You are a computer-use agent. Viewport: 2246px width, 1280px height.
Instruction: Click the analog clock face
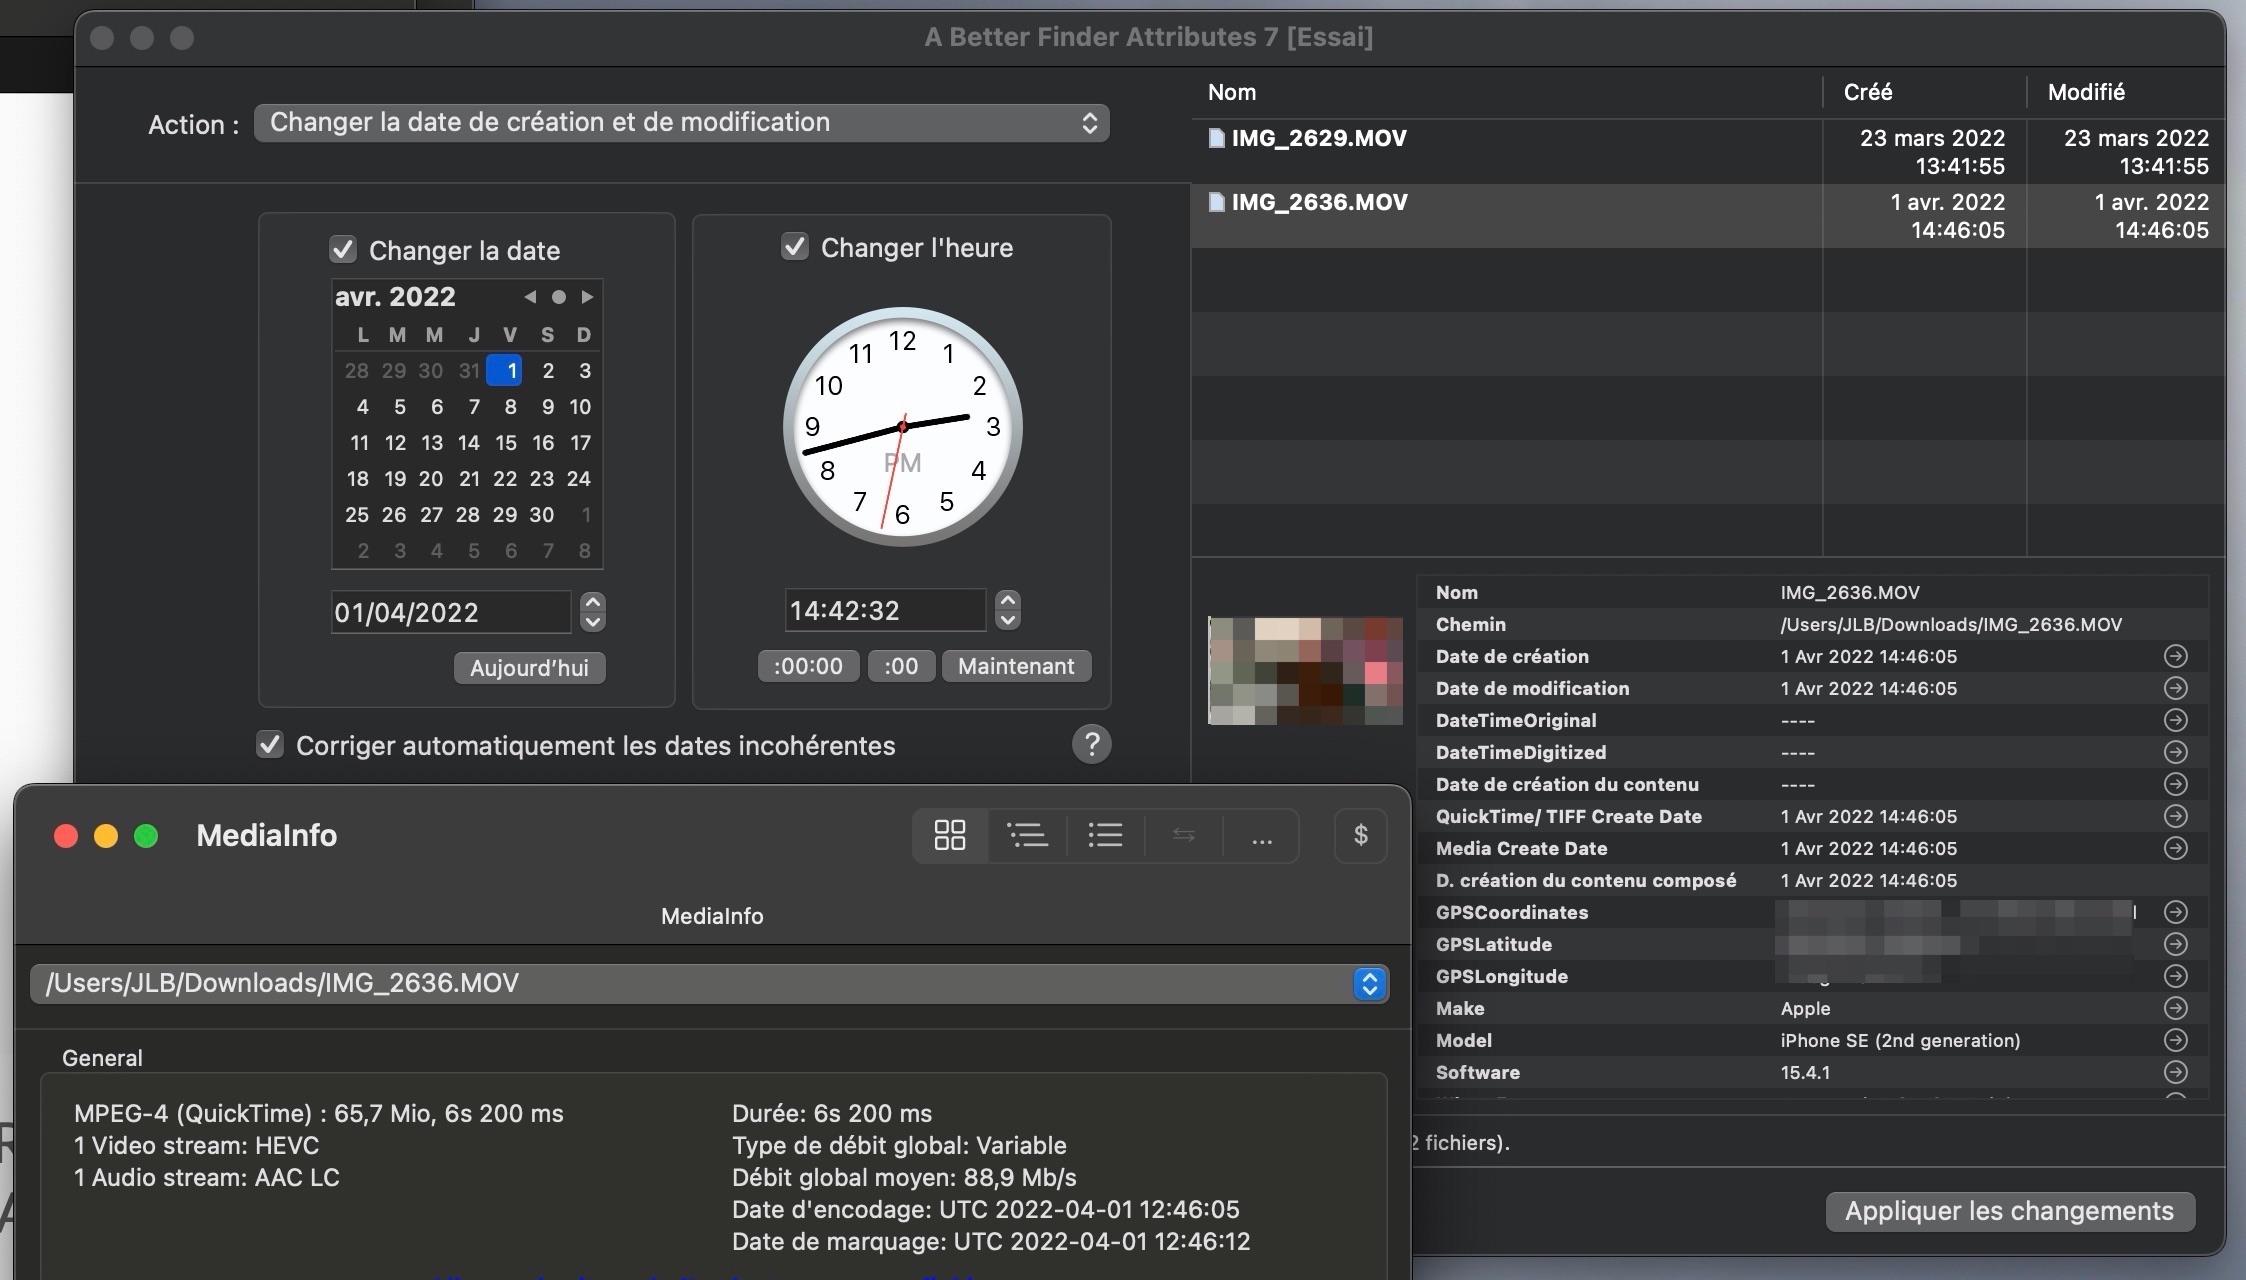coord(902,427)
